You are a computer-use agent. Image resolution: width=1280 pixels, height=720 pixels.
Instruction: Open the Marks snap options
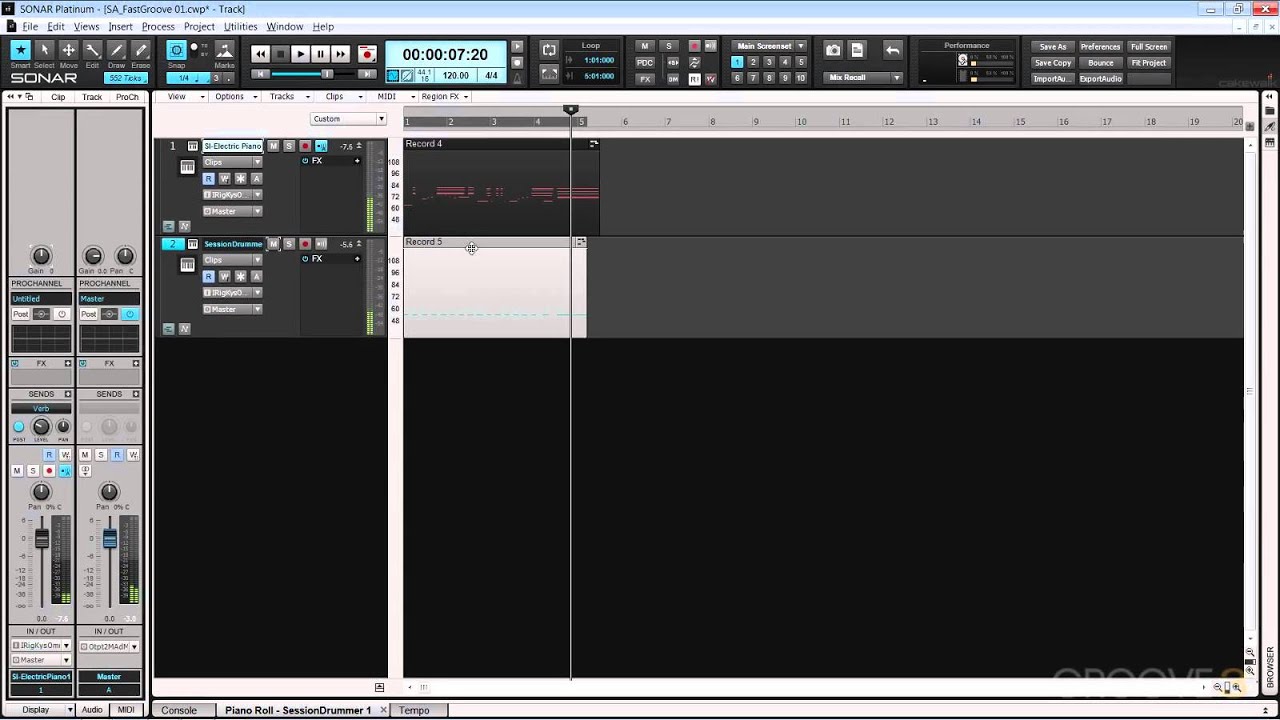point(224,50)
